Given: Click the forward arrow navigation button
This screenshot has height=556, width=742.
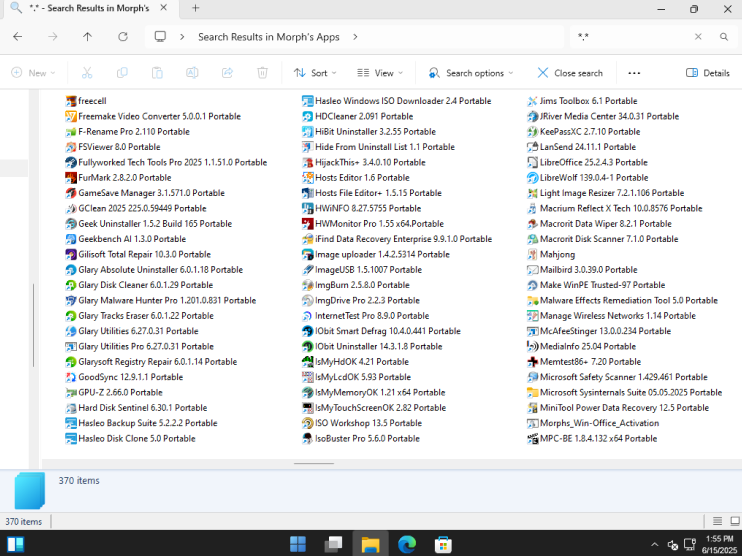Looking at the screenshot, I should click(53, 36).
